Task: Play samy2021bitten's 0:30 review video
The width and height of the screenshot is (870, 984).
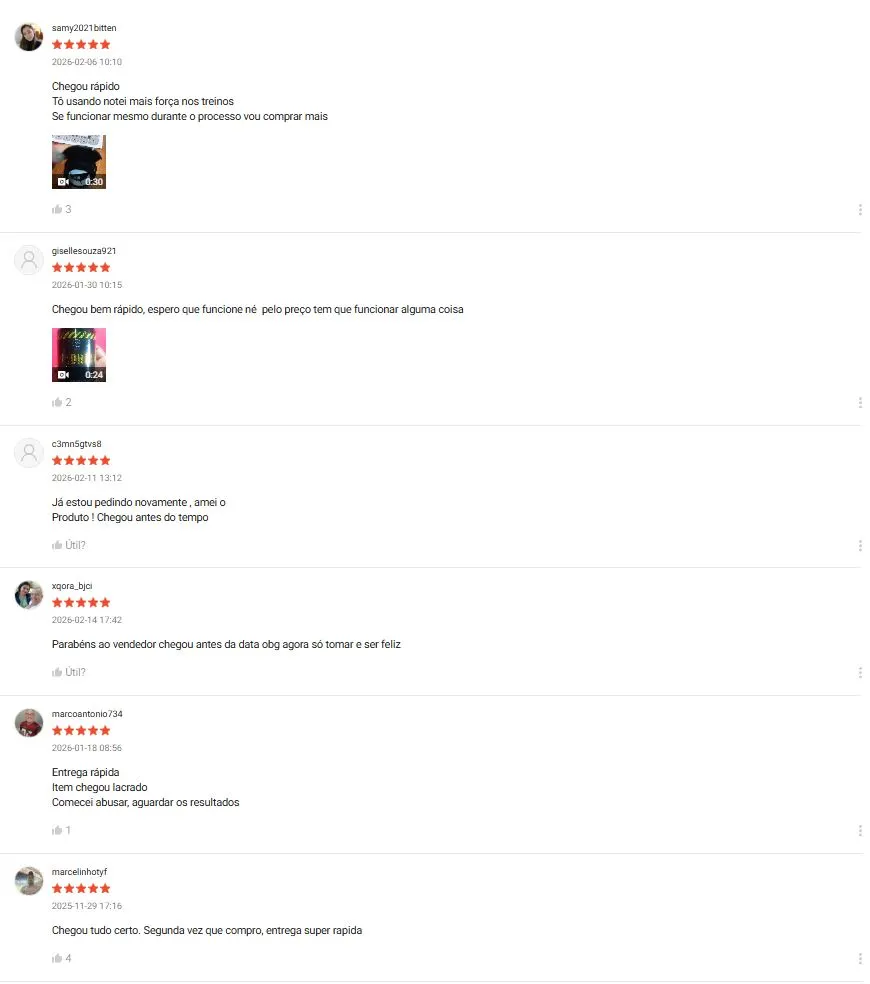Action: [78, 162]
